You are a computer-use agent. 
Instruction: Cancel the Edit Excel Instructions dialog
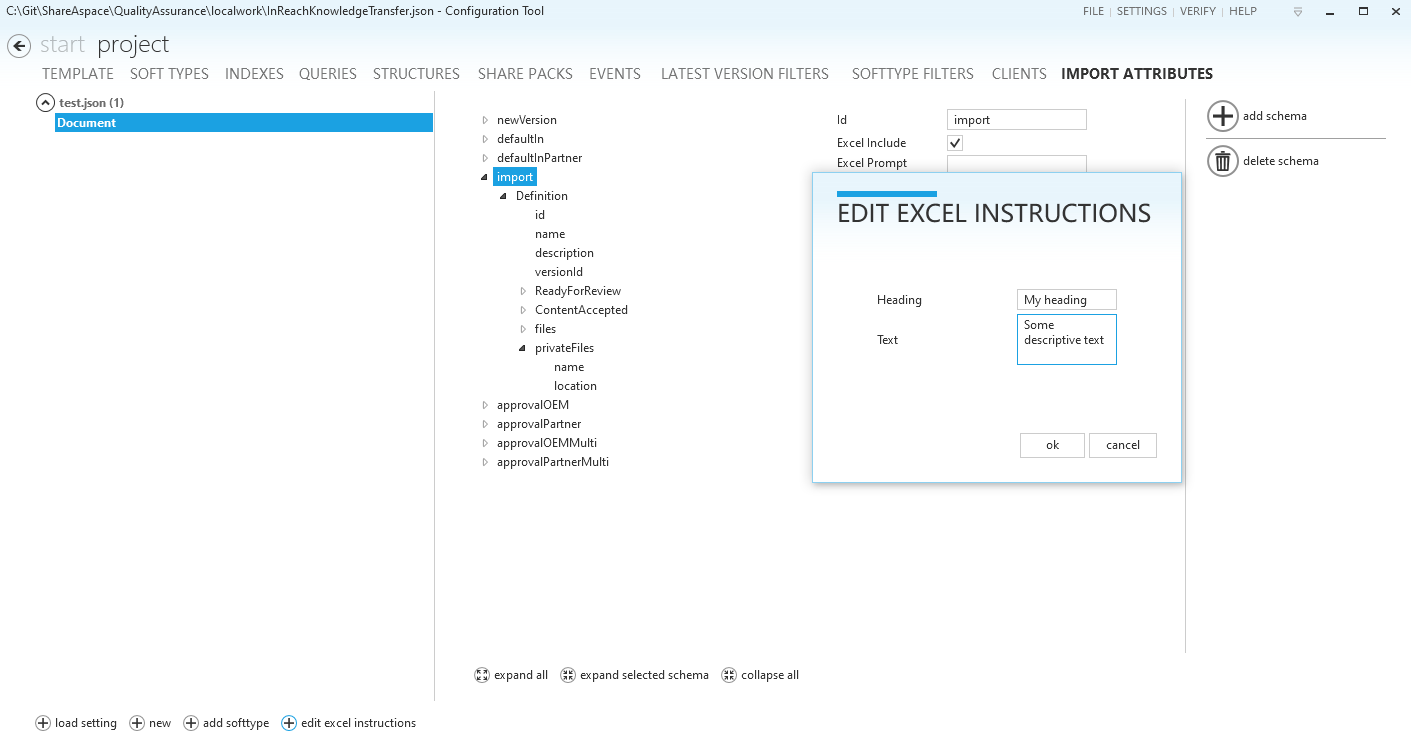[1122, 445]
